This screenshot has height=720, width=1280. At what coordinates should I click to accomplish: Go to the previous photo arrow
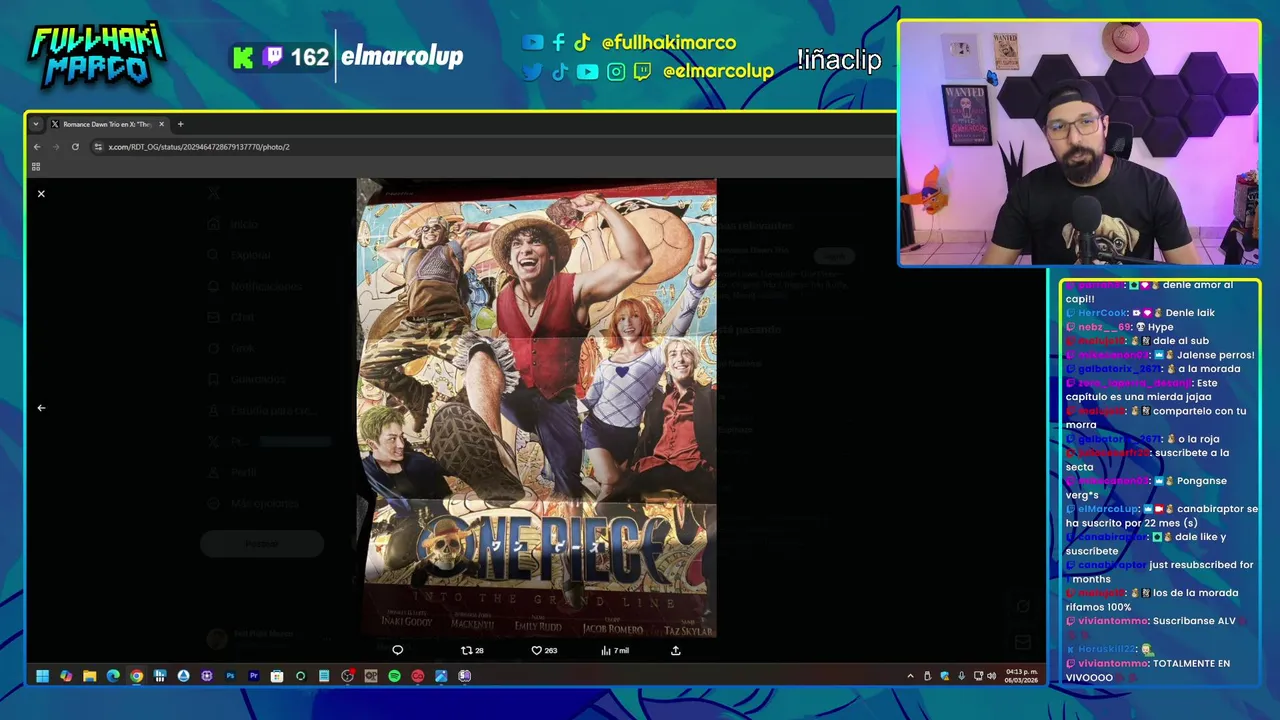tap(41, 408)
